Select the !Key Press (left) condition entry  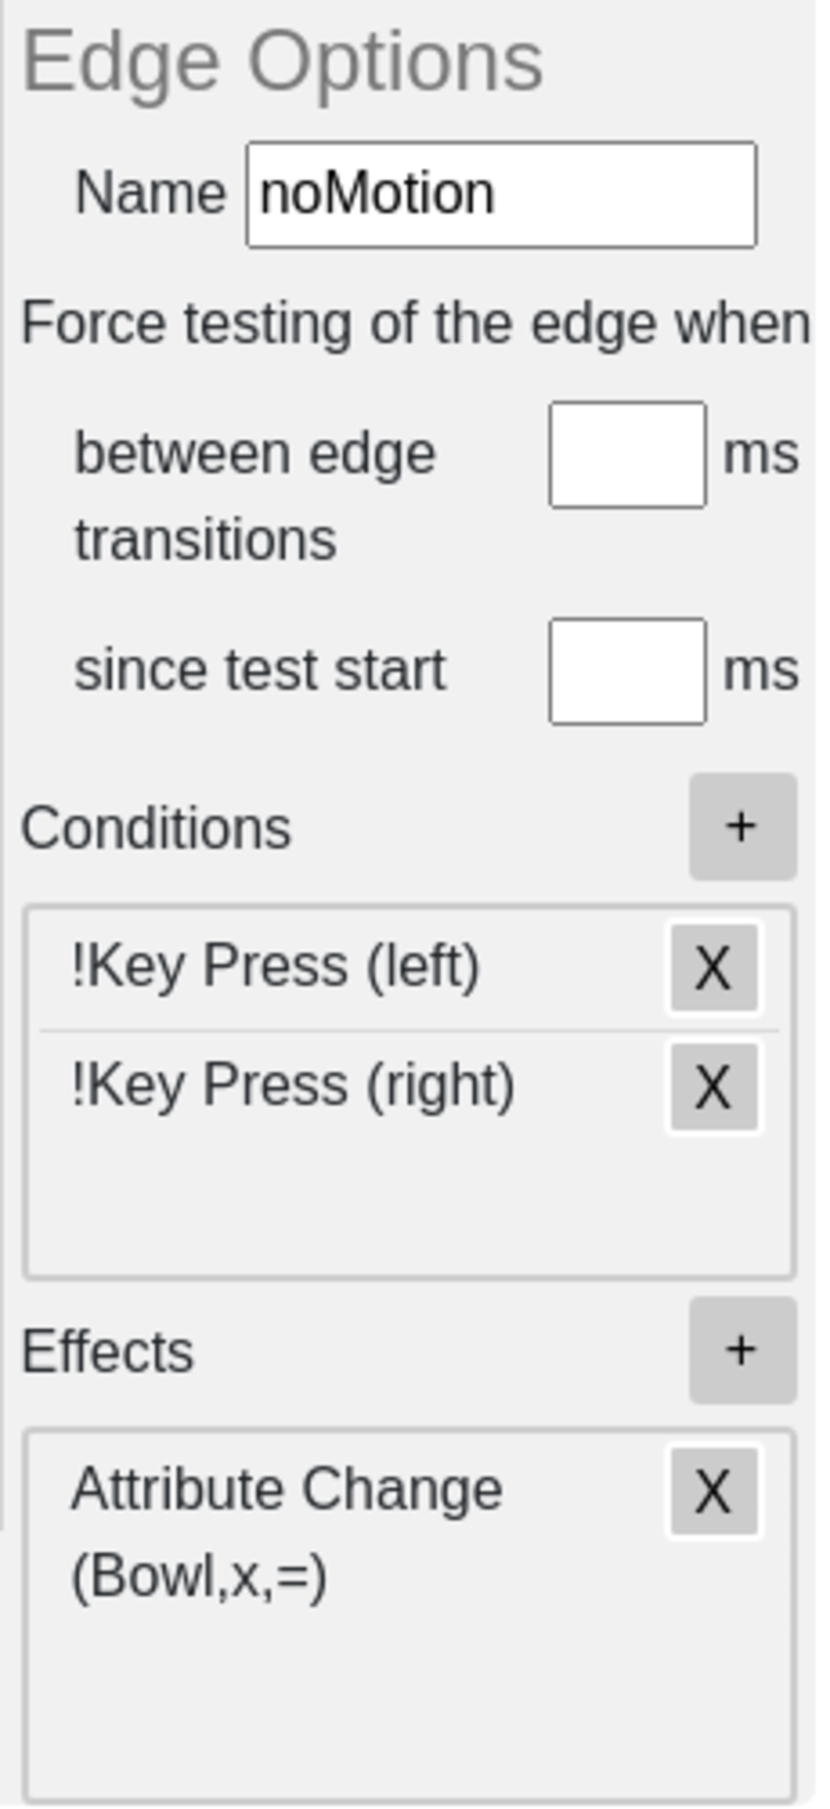pyautogui.click(x=275, y=967)
